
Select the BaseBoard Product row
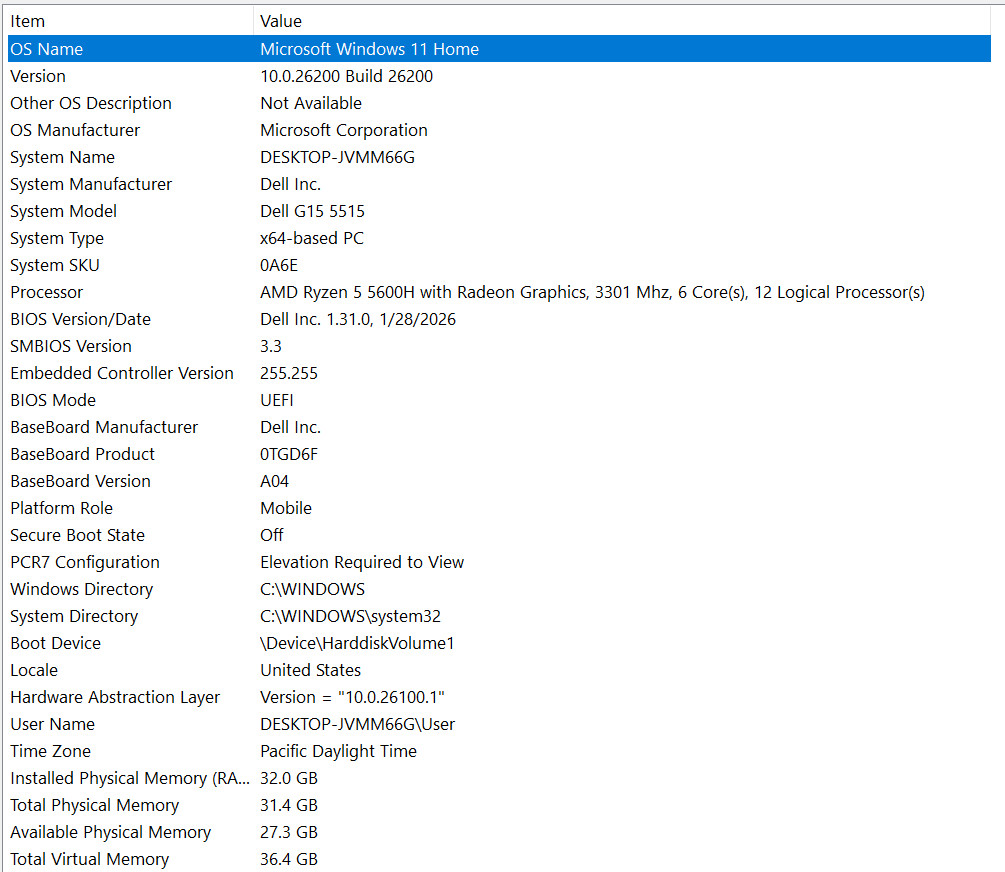499,454
